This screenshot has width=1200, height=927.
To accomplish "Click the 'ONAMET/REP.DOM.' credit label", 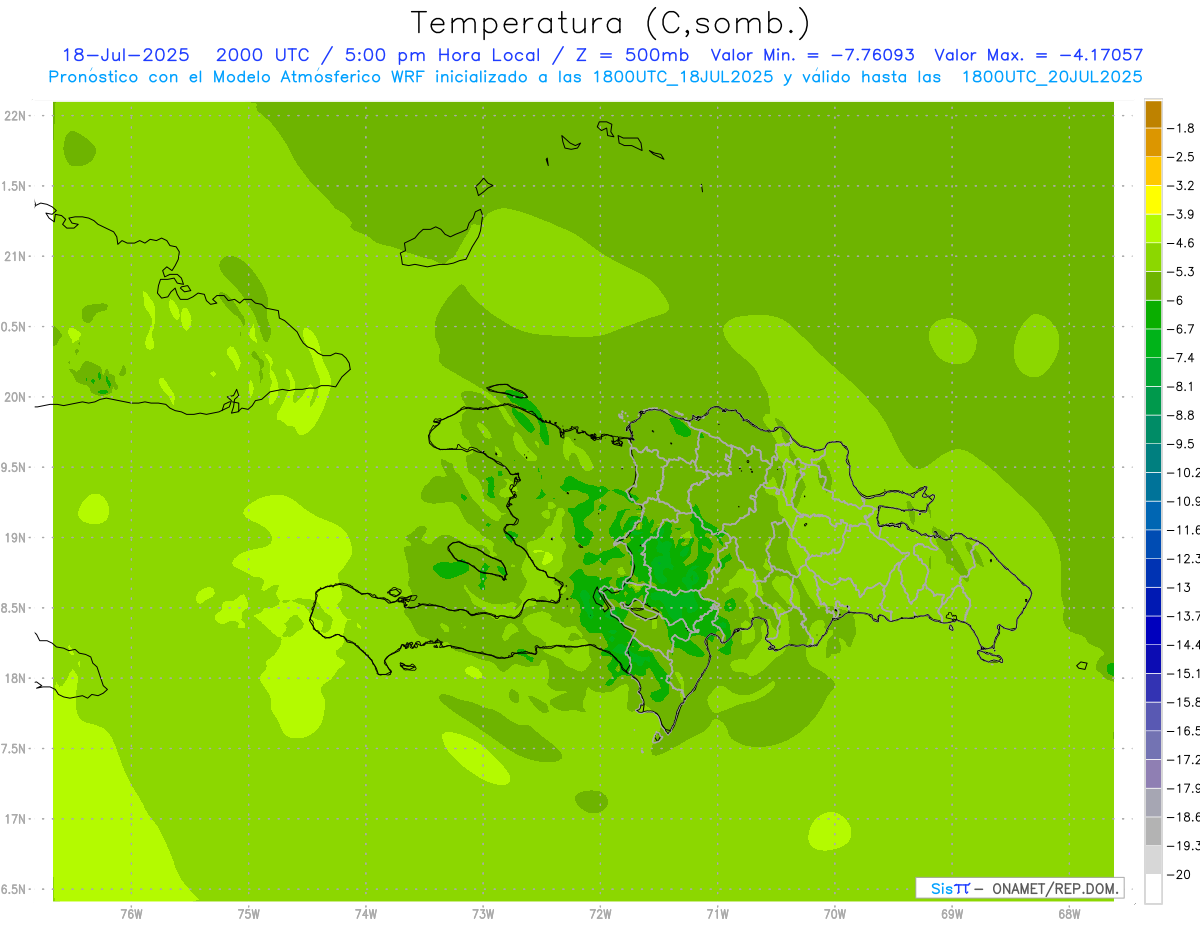I will 1055,888.
